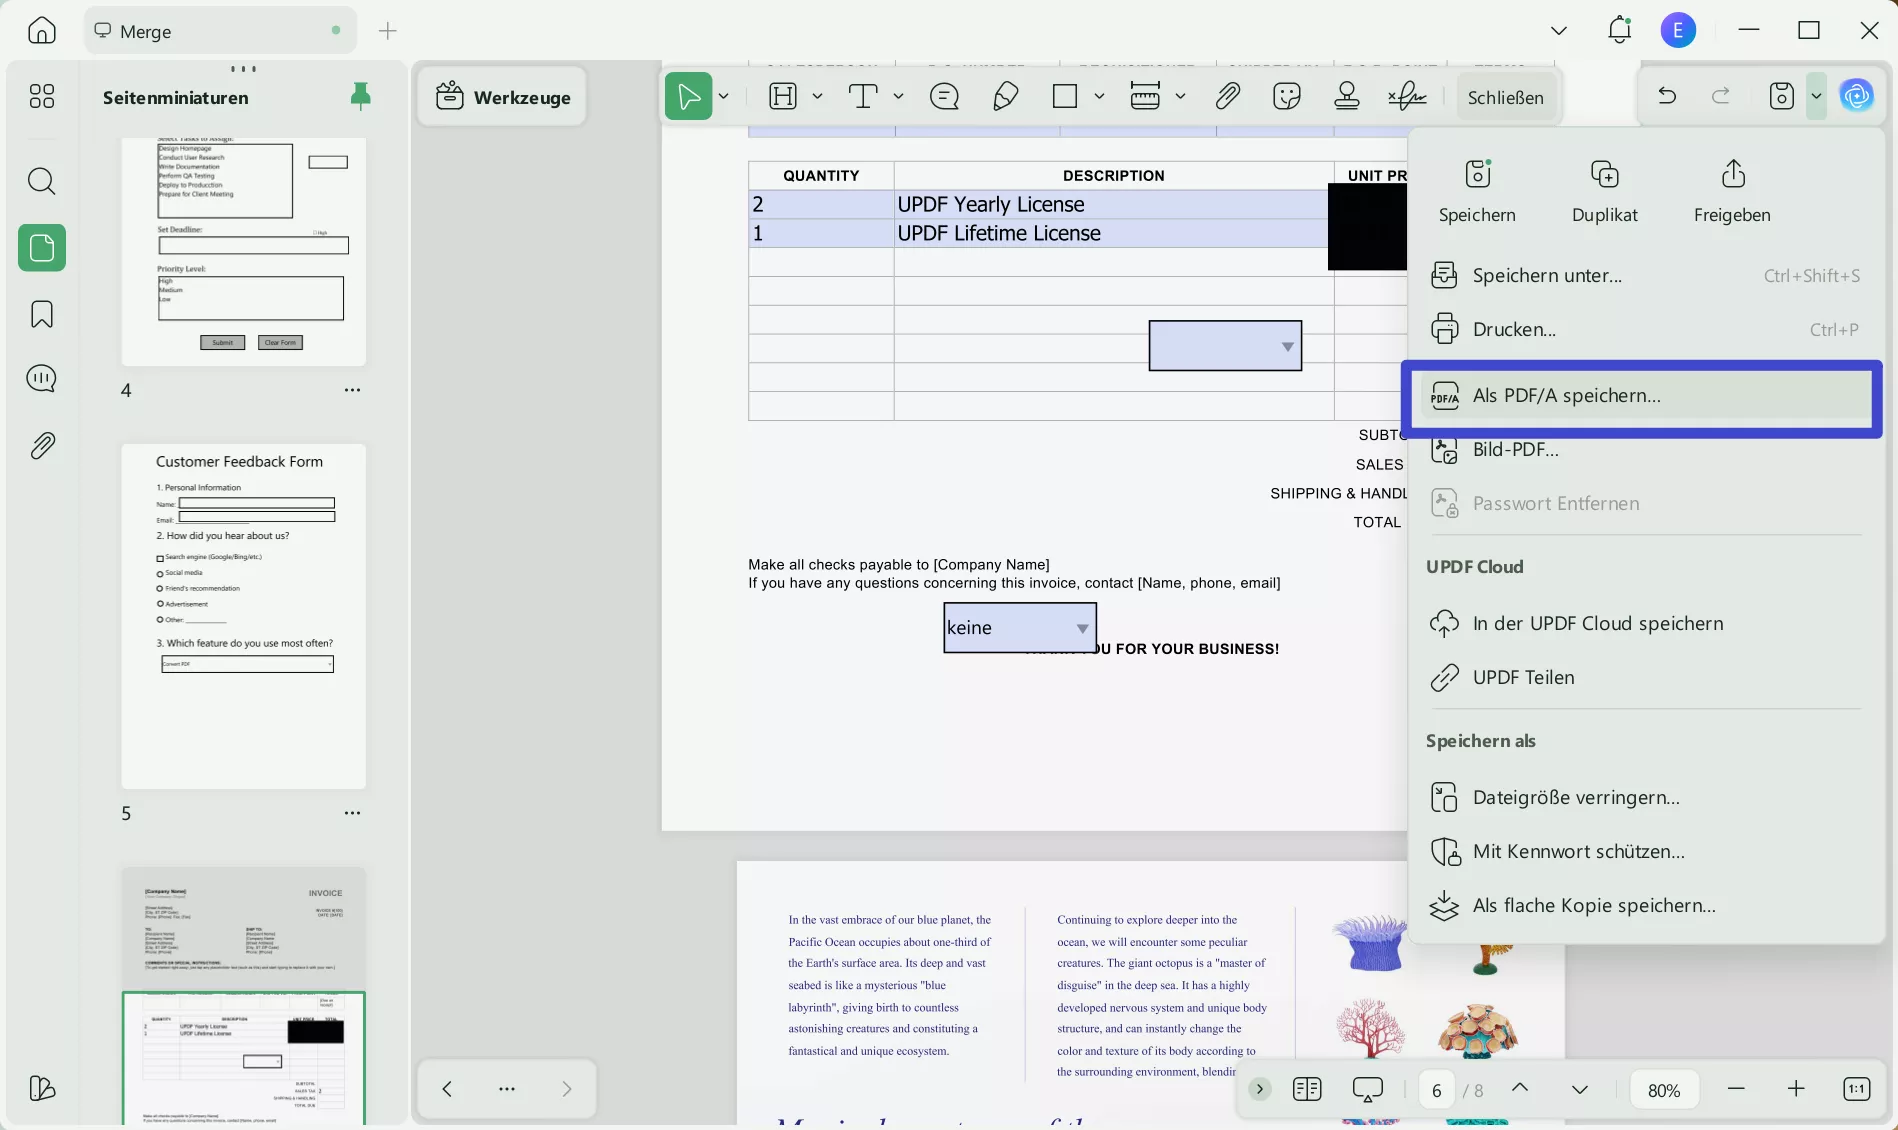Open page 5 thumbnail
This screenshot has width=1898, height=1130.
coord(243,615)
